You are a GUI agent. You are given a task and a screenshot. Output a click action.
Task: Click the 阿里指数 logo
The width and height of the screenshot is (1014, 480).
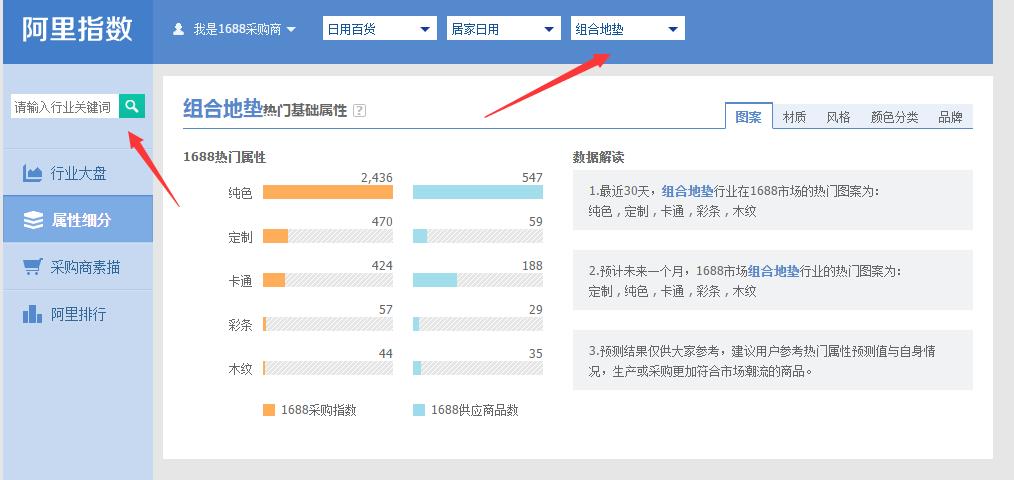[x=78, y=29]
